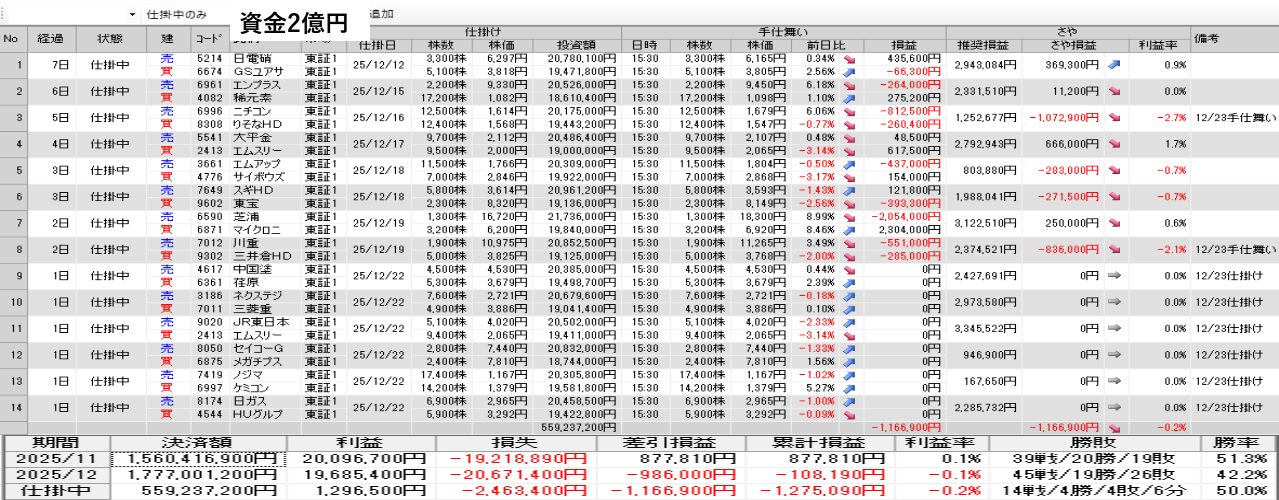Screen dimensions: 1279x500
Task: Click the 利益率 column header
Action: (1158, 45)
